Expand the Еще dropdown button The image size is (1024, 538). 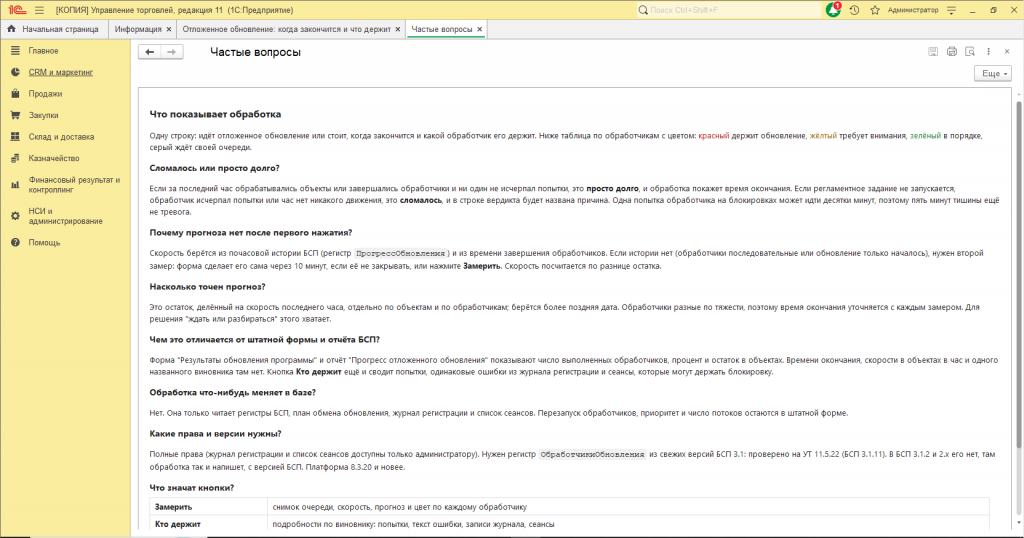[x=993, y=73]
